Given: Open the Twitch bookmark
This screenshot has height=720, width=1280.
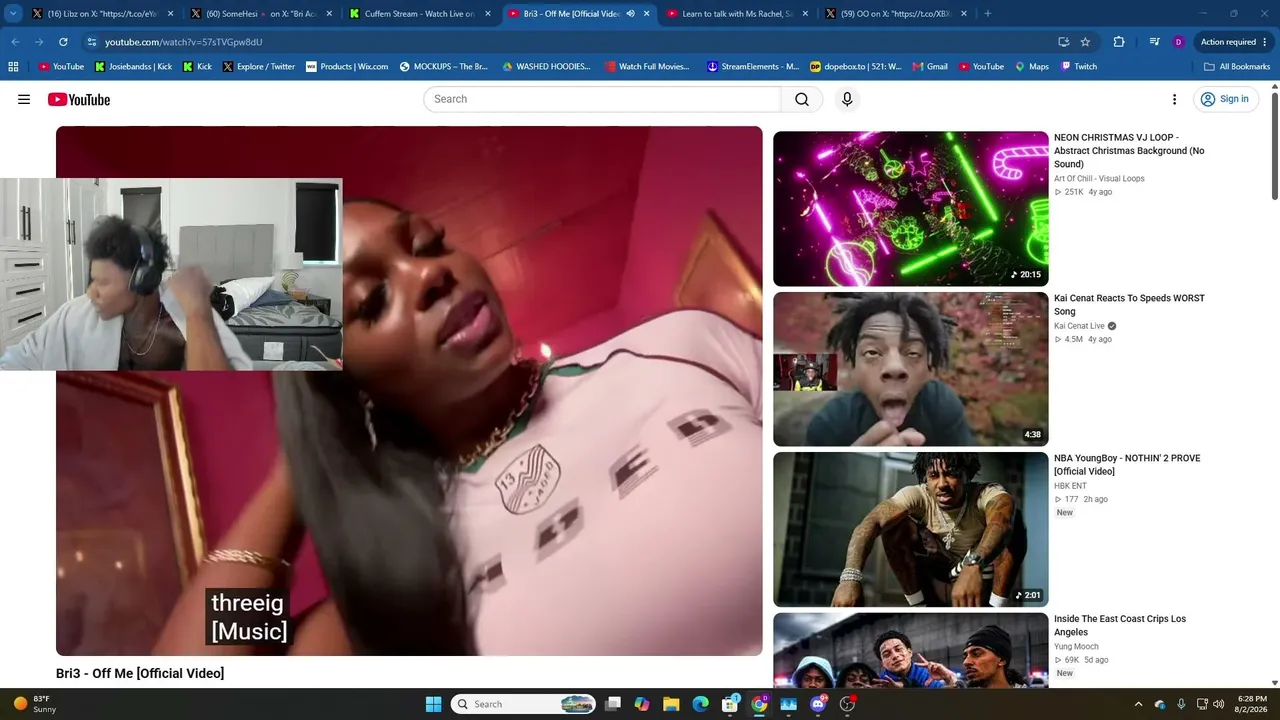Looking at the screenshot, I should point(1079,67).
